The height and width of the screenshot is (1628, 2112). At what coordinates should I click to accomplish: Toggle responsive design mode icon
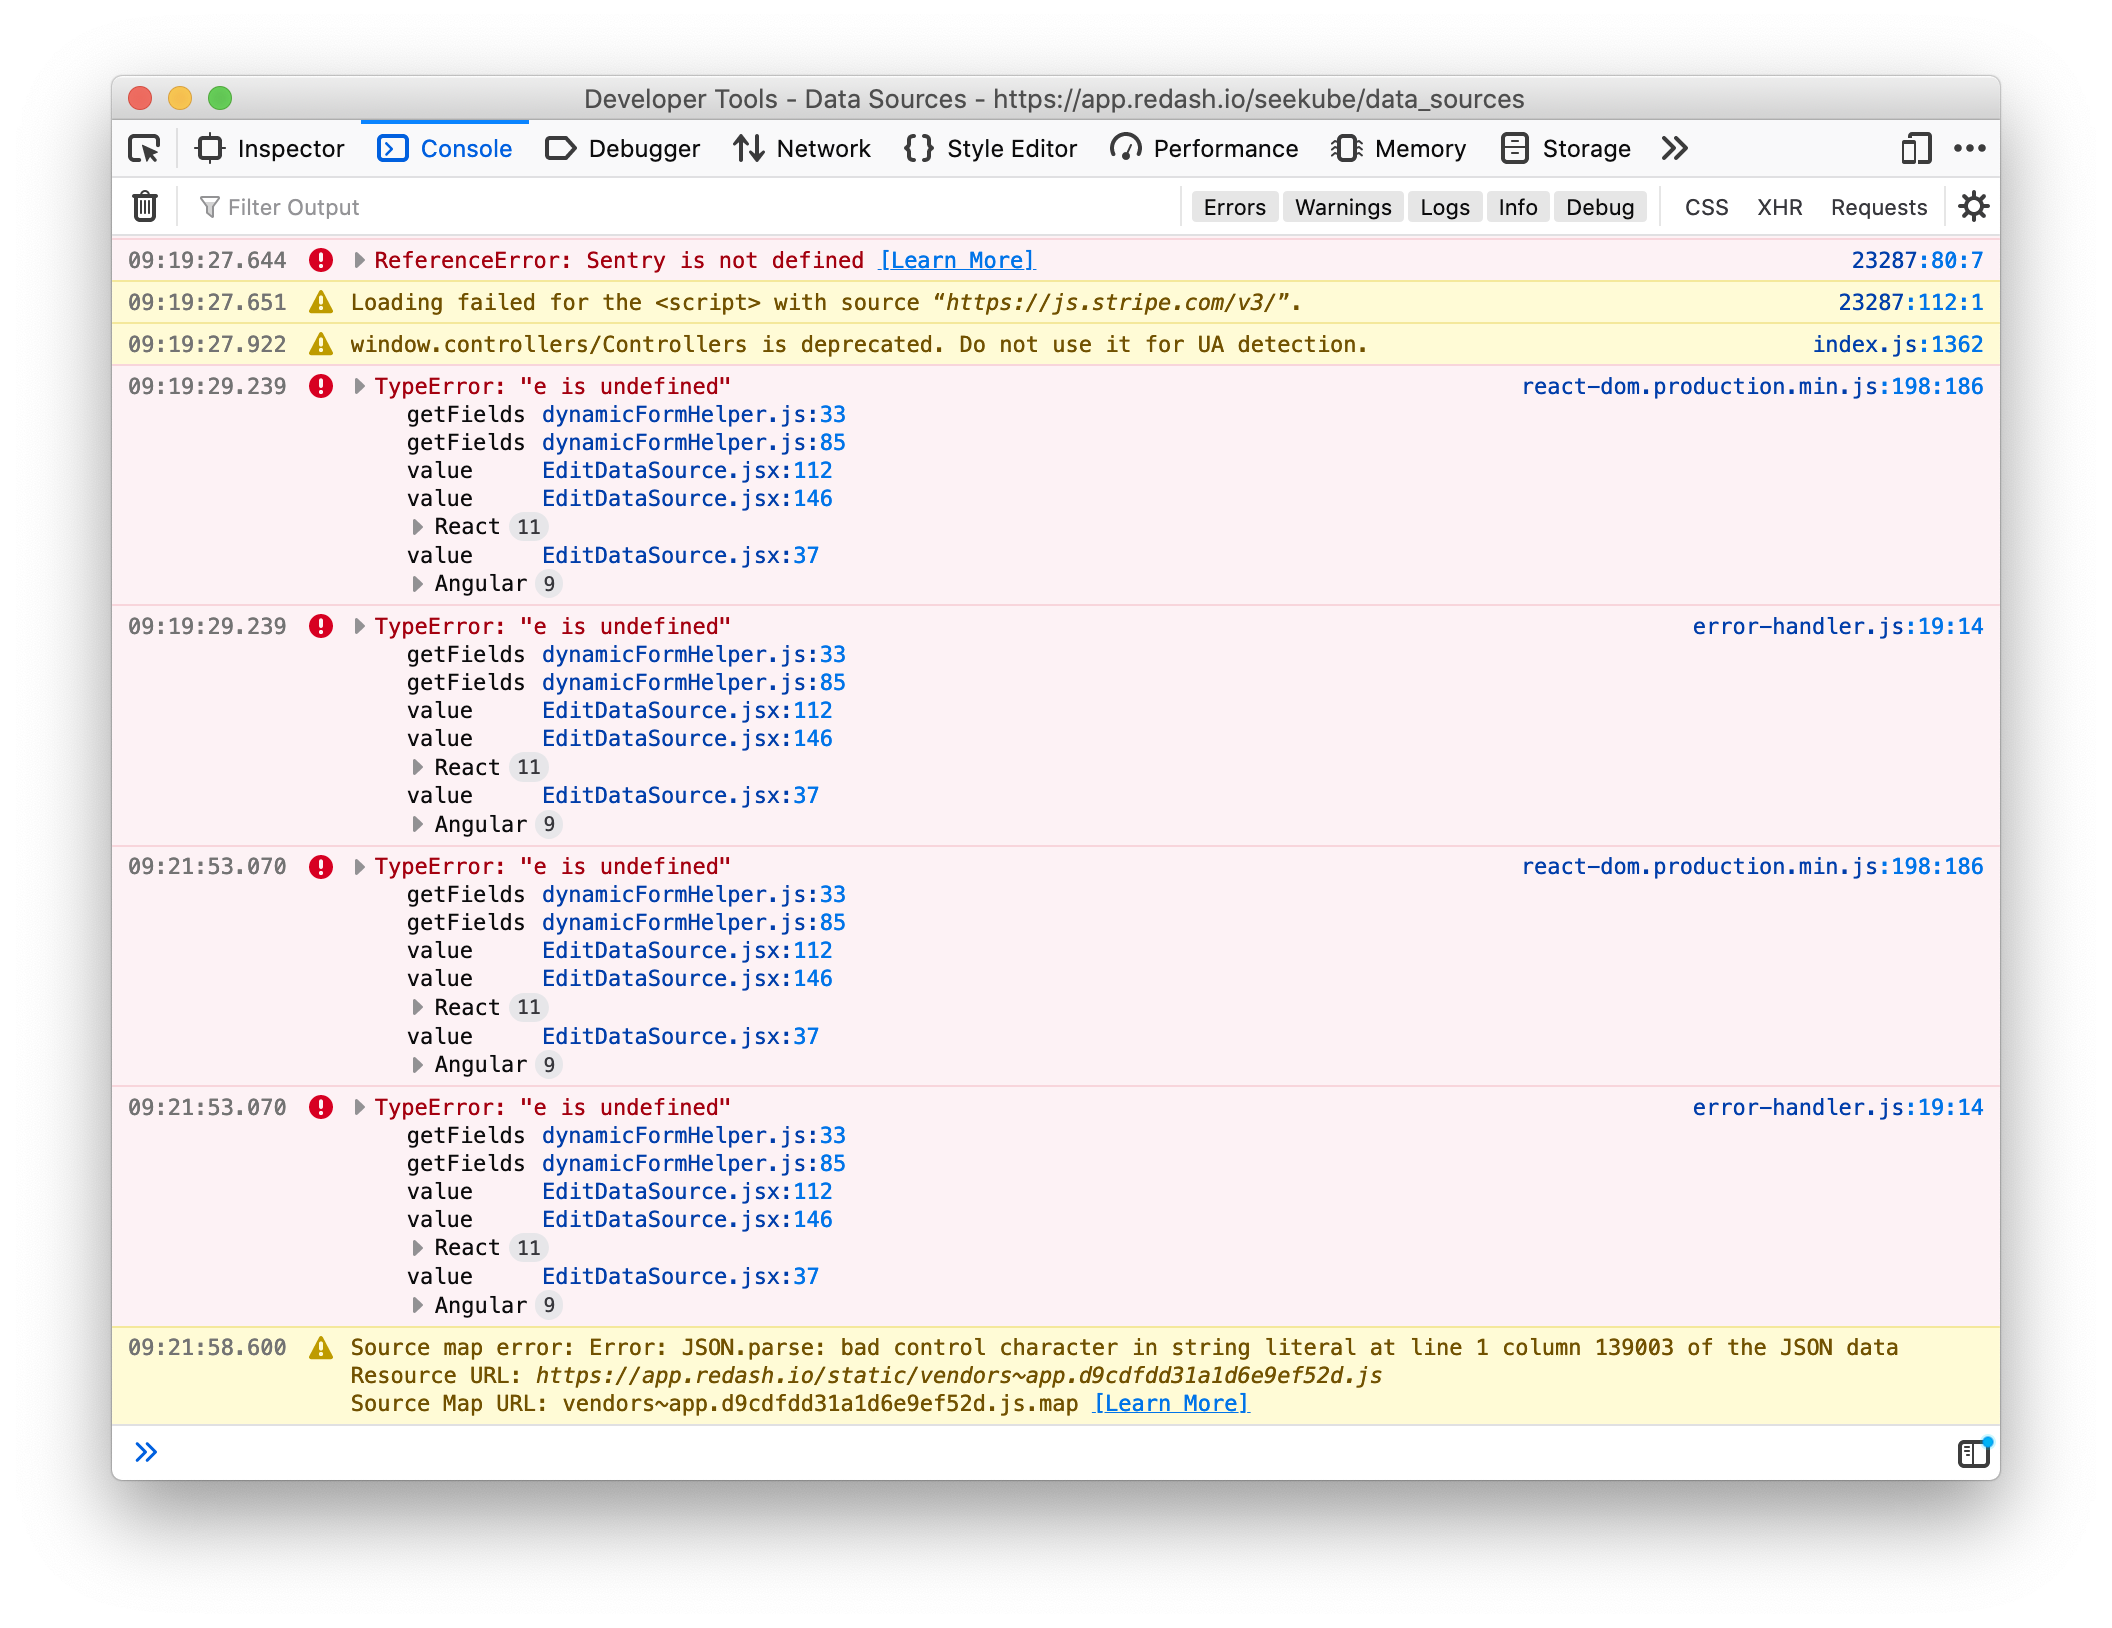tap(1916, 149)
